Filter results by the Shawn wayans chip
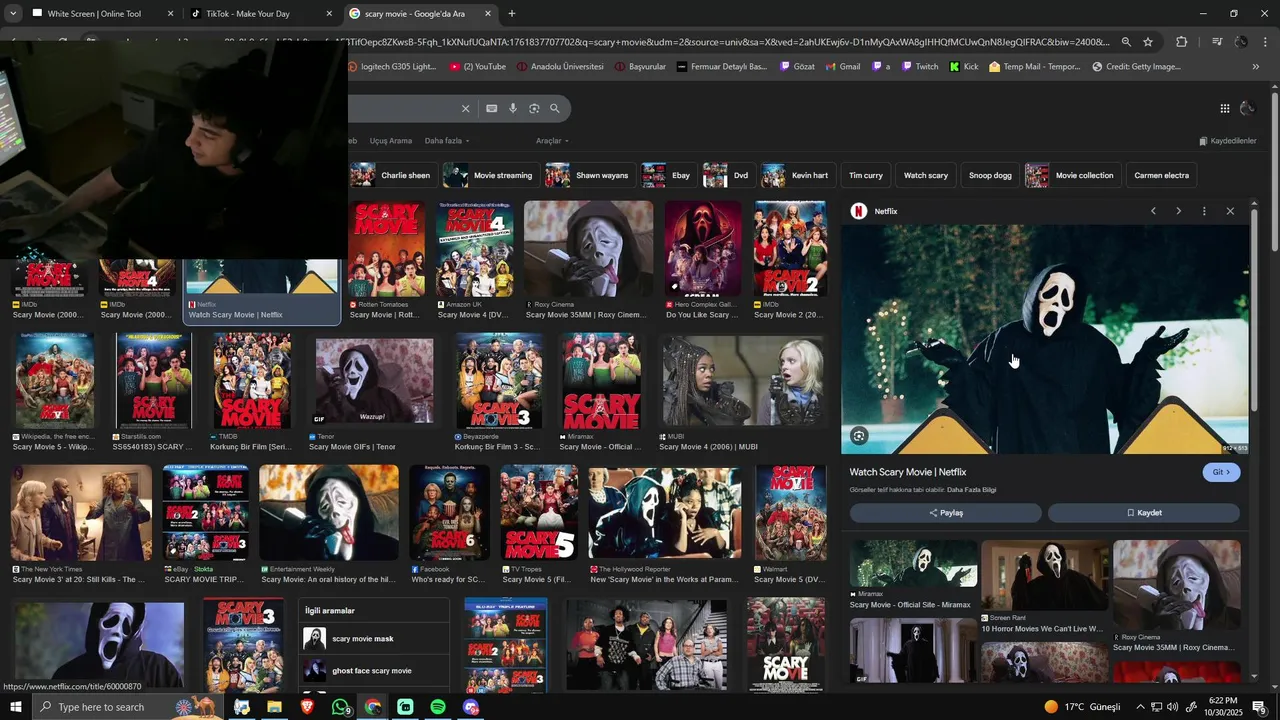The height and width of the screenshot is (720, 1280). (590, 175)
